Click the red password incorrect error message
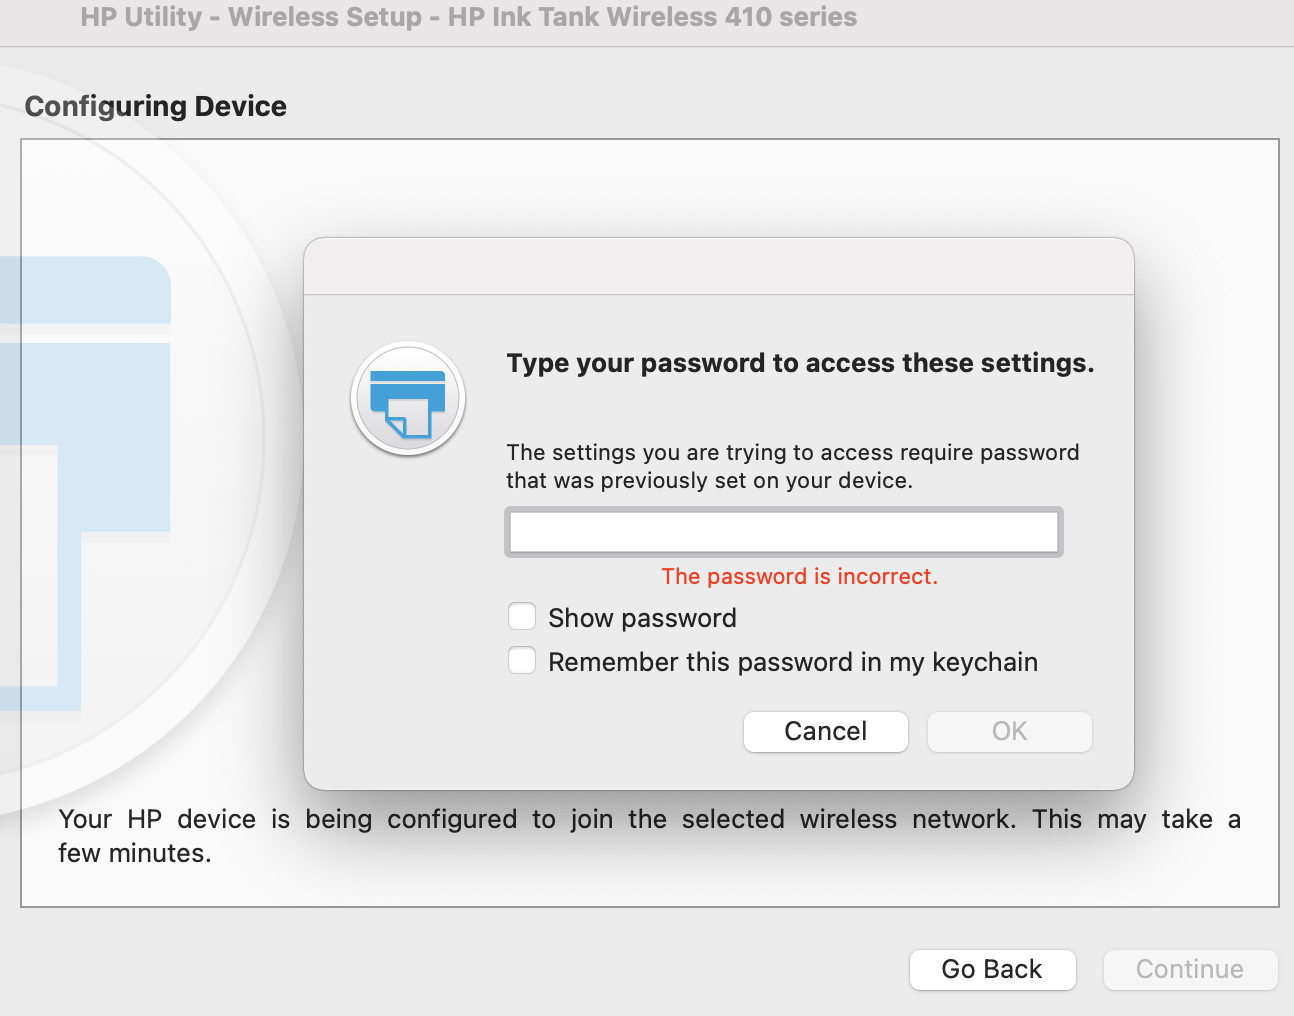This screenshot has width=1294, height=1016. (799, 576)
